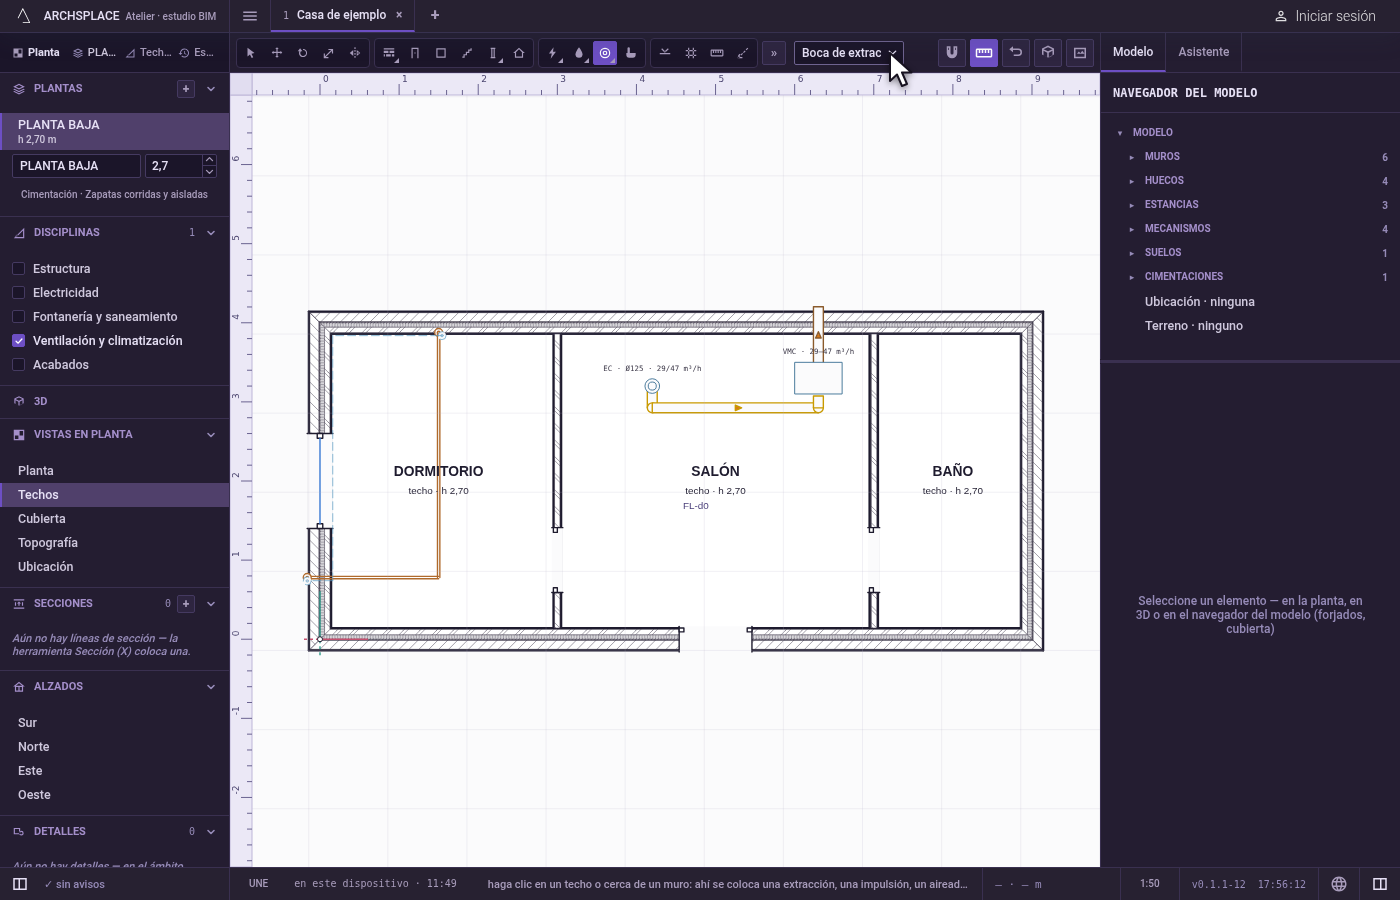1400x900 pixels.
Task: Uncheck Ventilación y climatización
Action: pyautogui.click(x=18, y=341)
